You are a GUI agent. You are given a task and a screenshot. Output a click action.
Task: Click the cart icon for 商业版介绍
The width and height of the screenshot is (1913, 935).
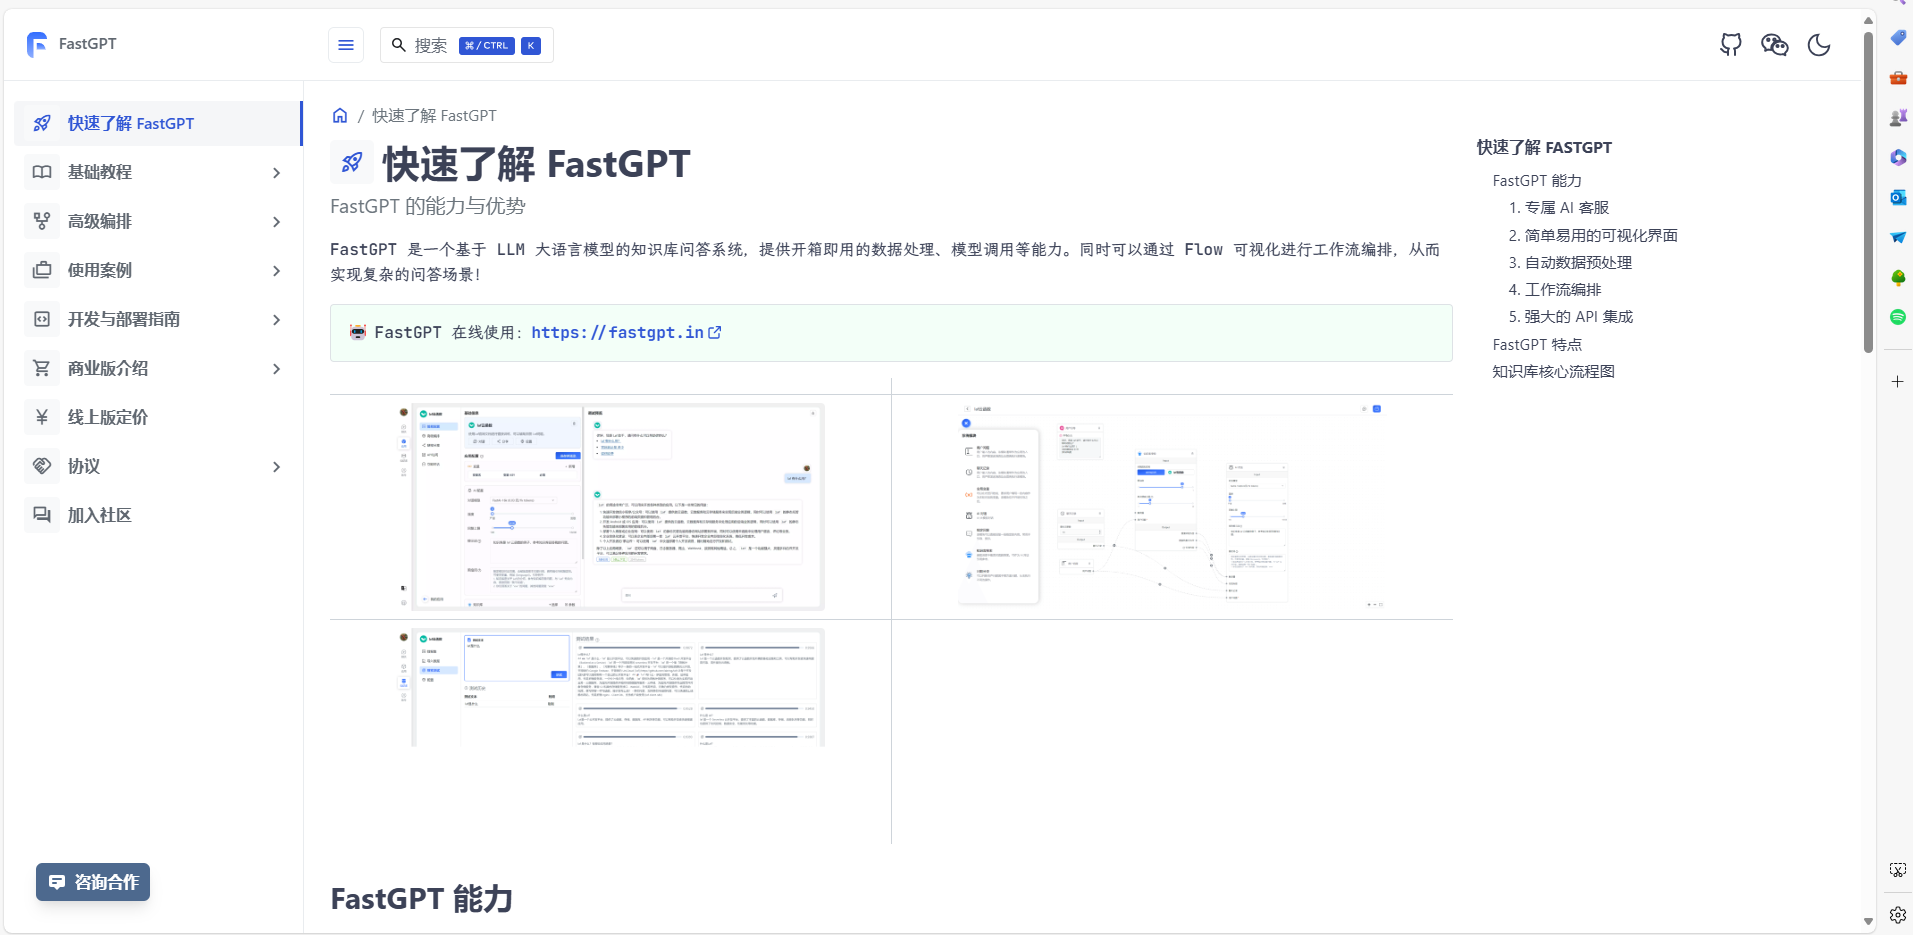point(42,368)
